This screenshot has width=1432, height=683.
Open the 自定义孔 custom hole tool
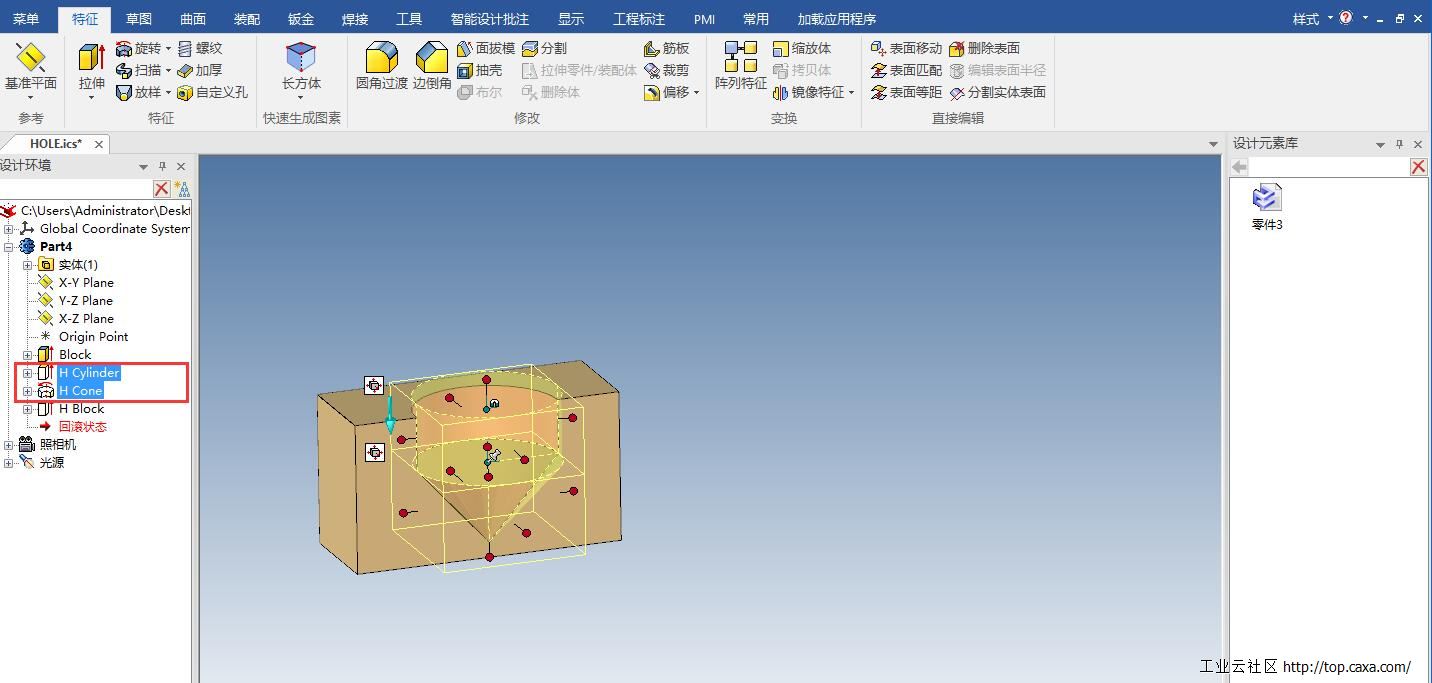212,92
